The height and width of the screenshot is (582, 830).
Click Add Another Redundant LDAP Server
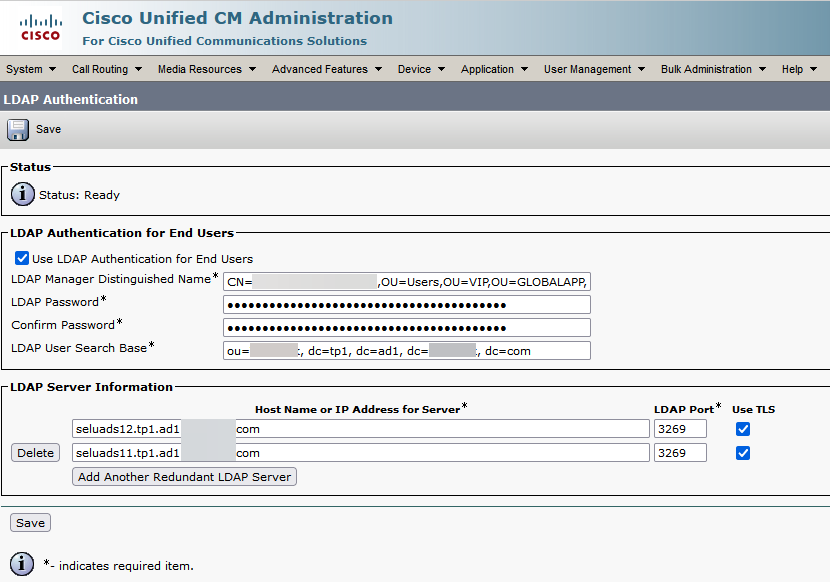[x=184, y=477]
